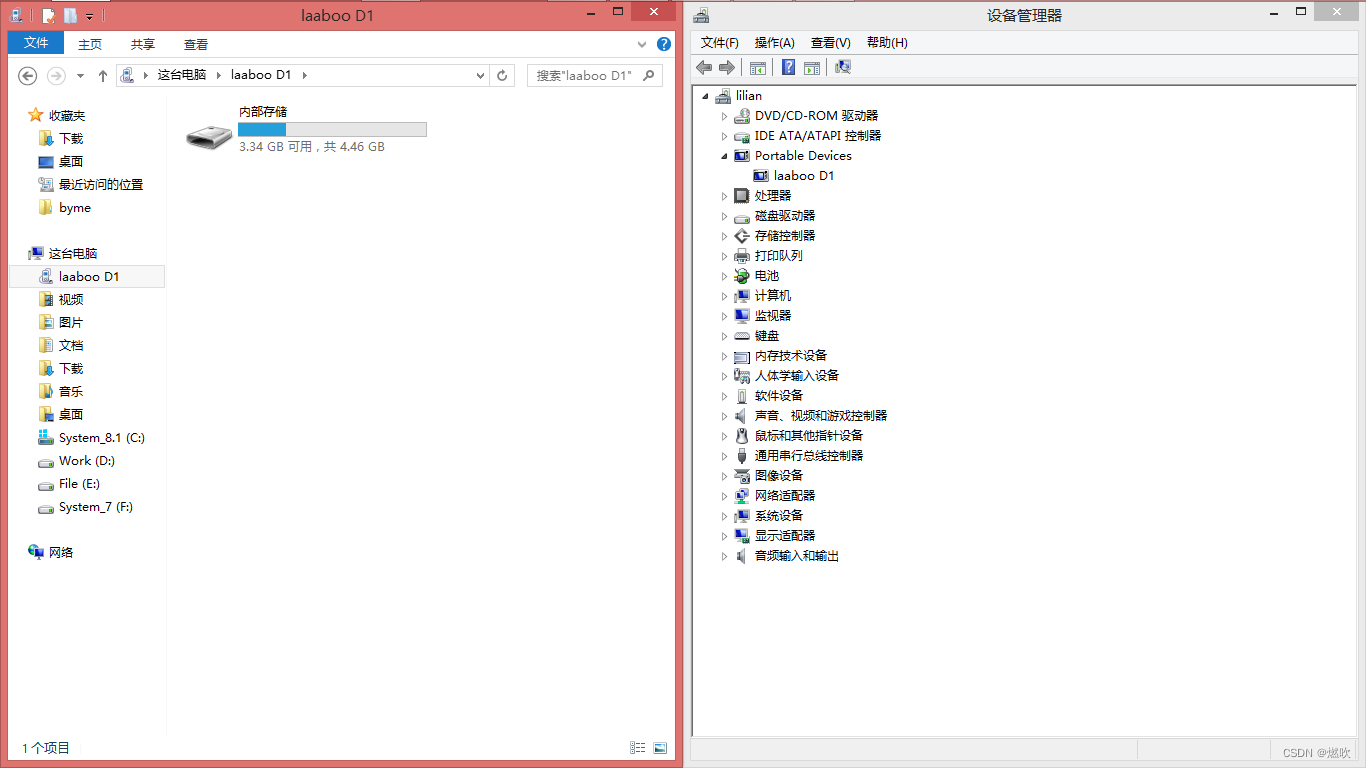
Task: Click laaboo D1 breadcrumb in address bar
Action: [261, 75]
